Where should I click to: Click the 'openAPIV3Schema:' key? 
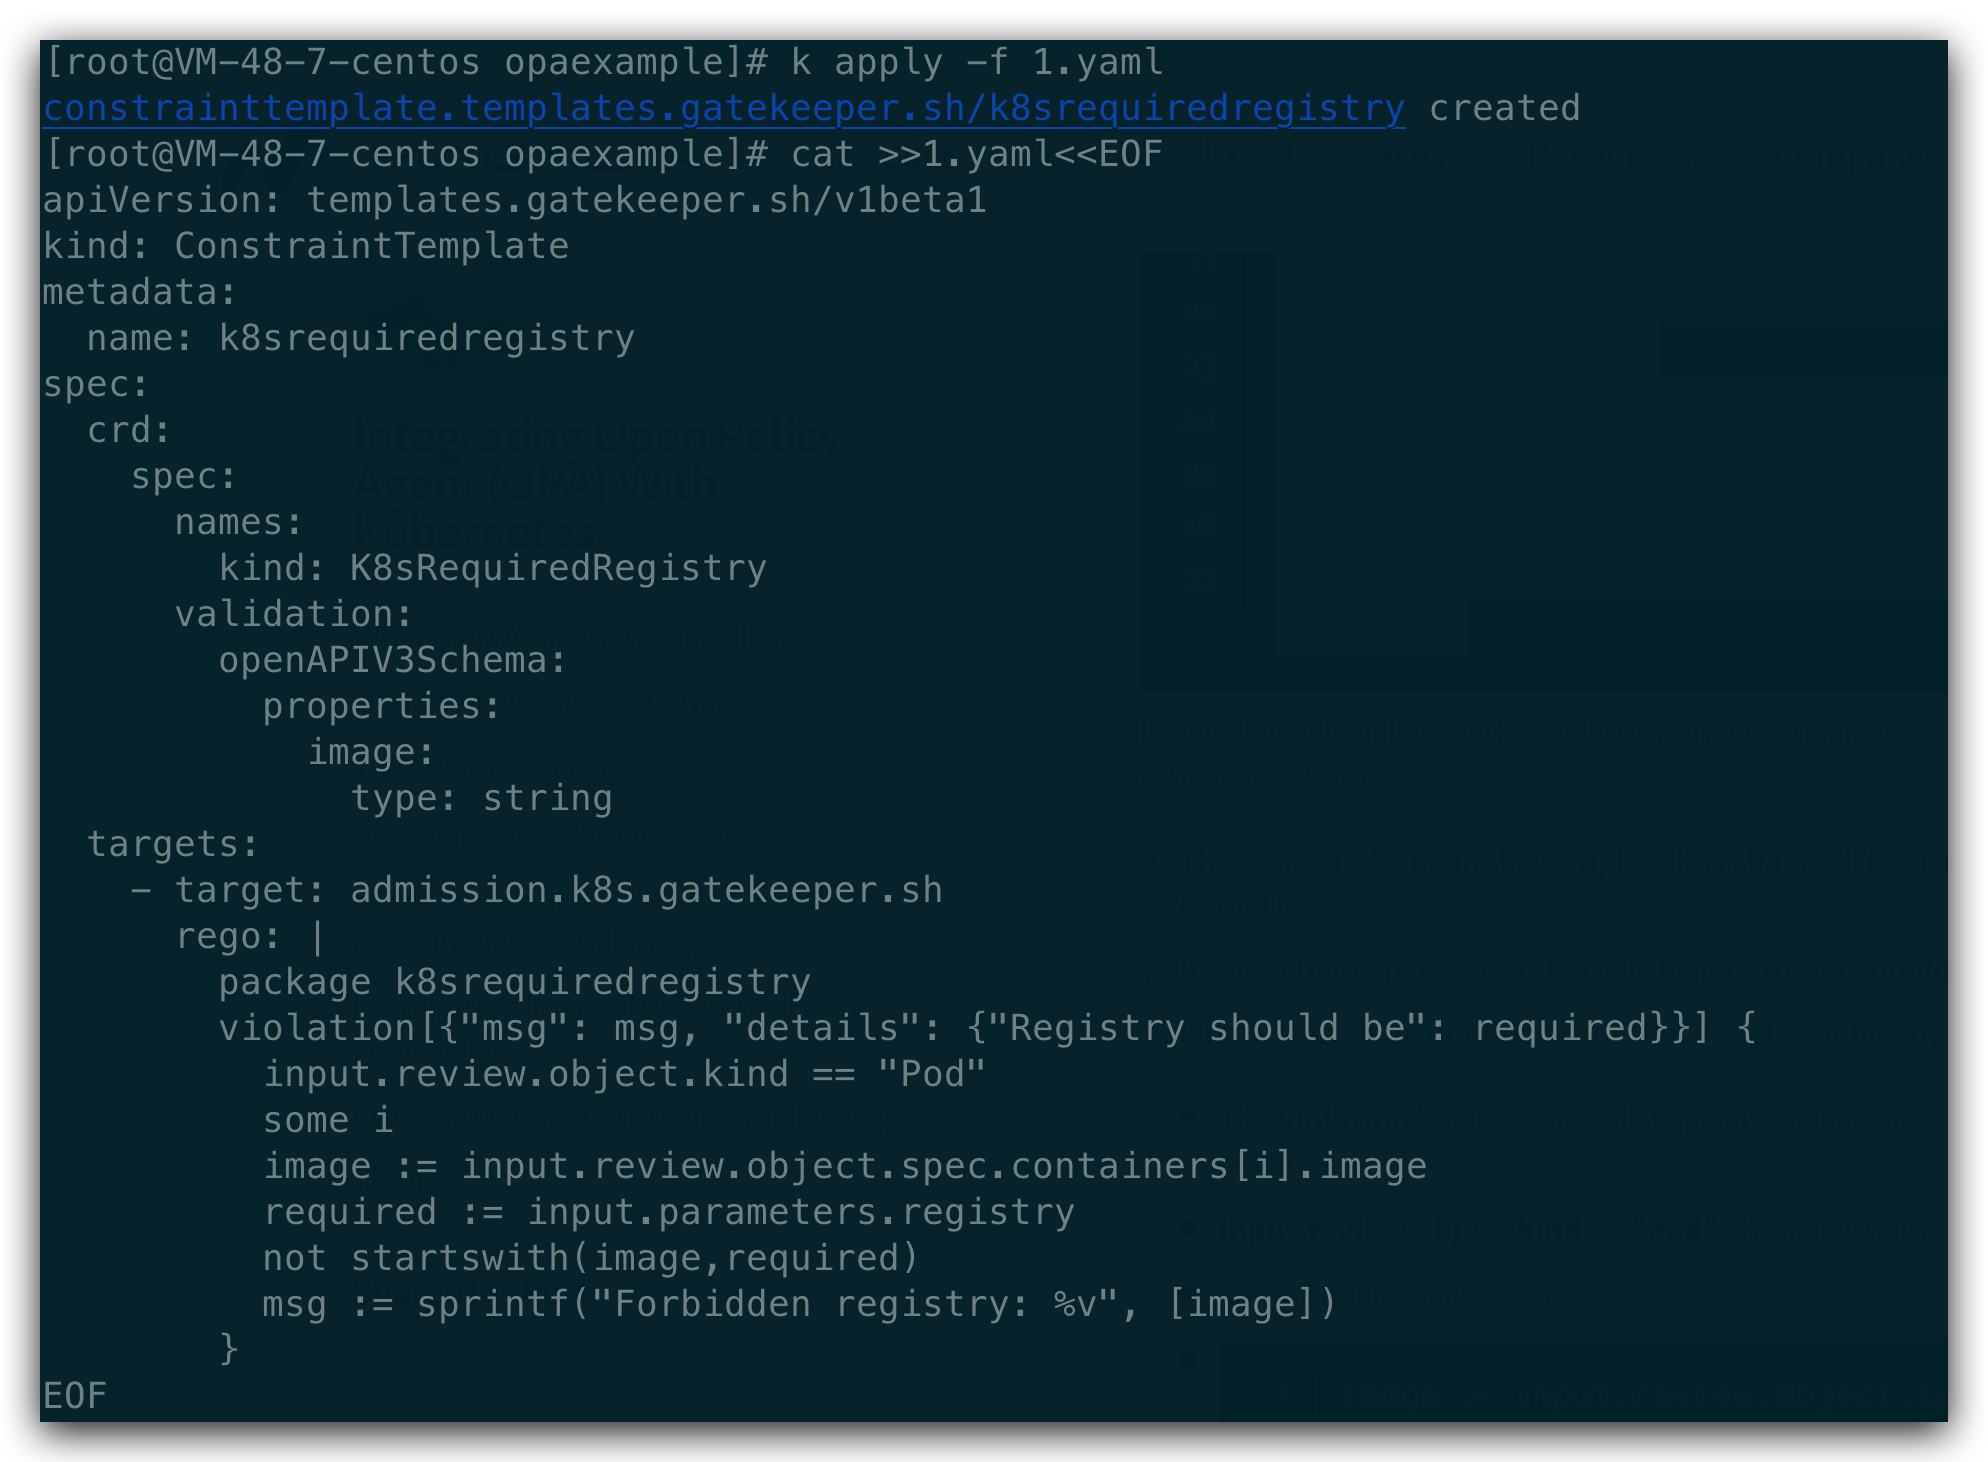pos(392,660)
